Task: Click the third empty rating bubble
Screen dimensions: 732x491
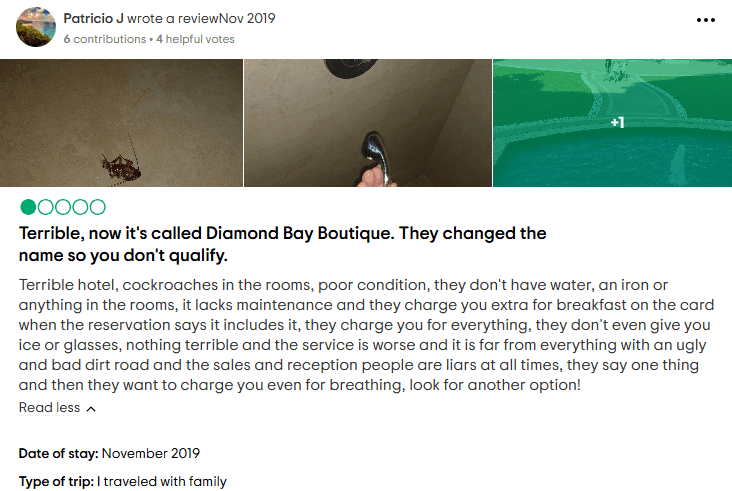Action: pyautogui.click(x=63, y=207)
